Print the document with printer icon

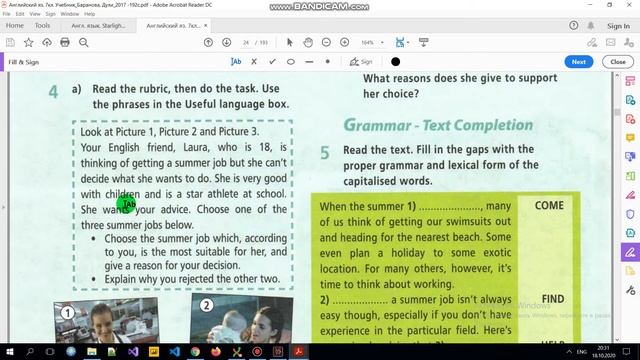coord(65,42)
